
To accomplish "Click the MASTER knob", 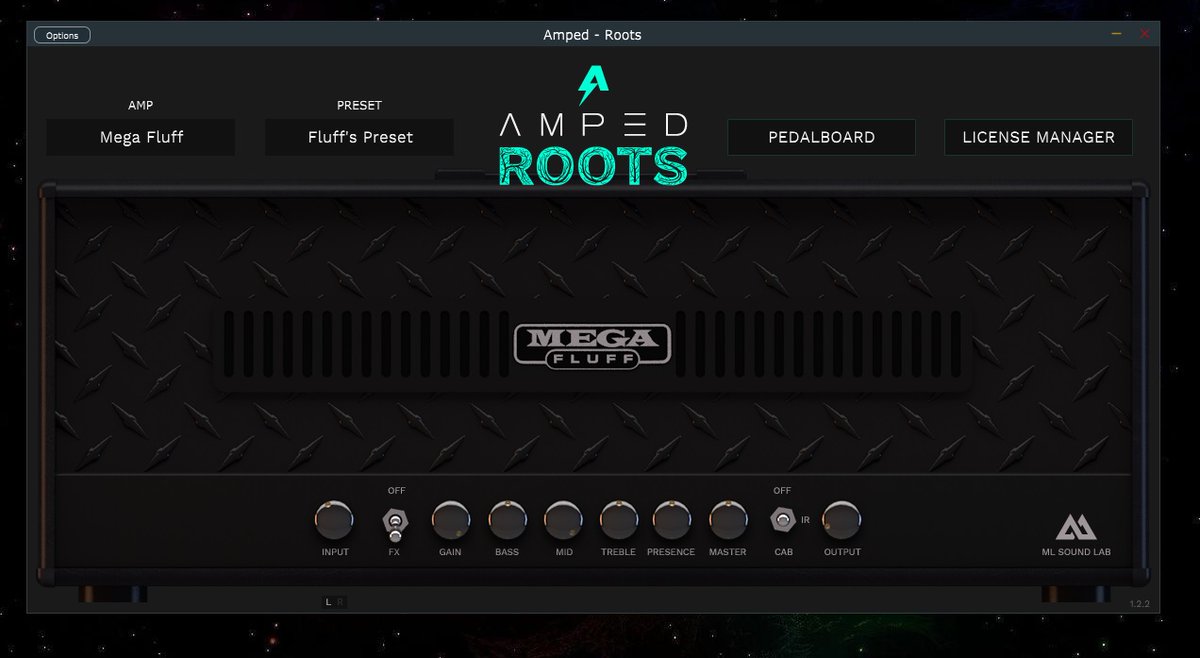I will click(728, 520).
